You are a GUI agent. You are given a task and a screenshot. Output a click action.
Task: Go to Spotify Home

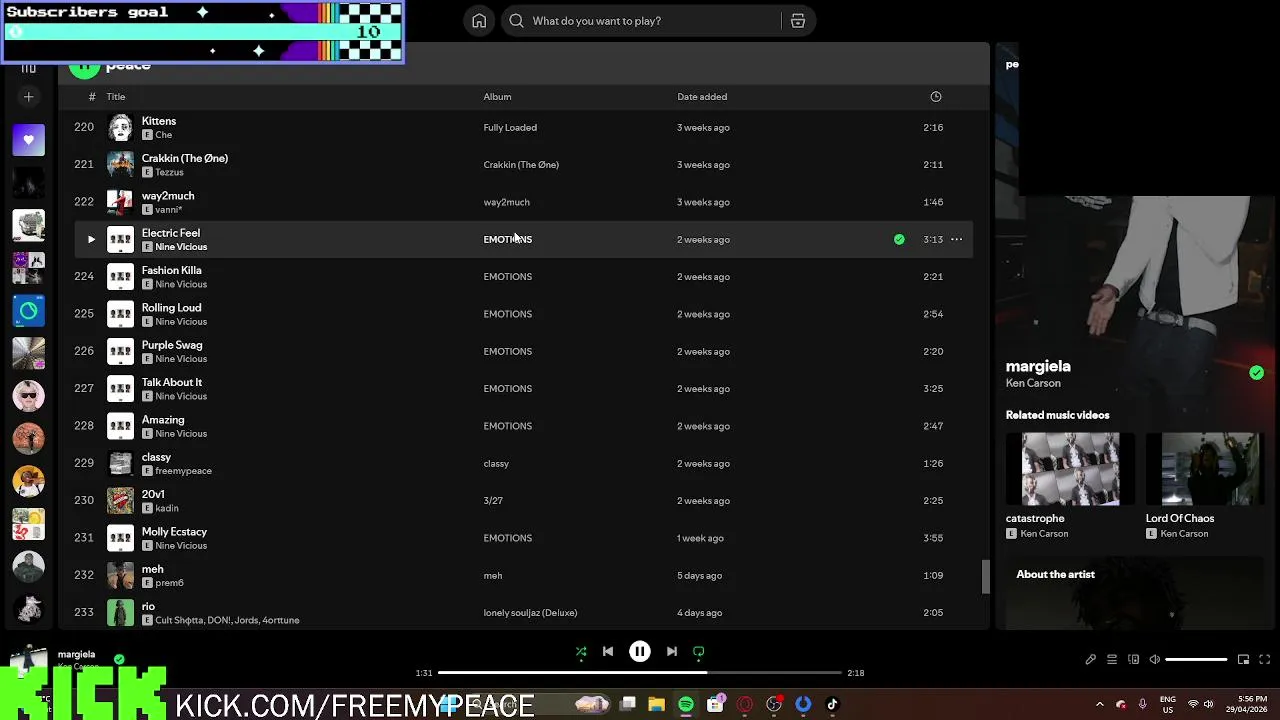[x=479, y=21]
